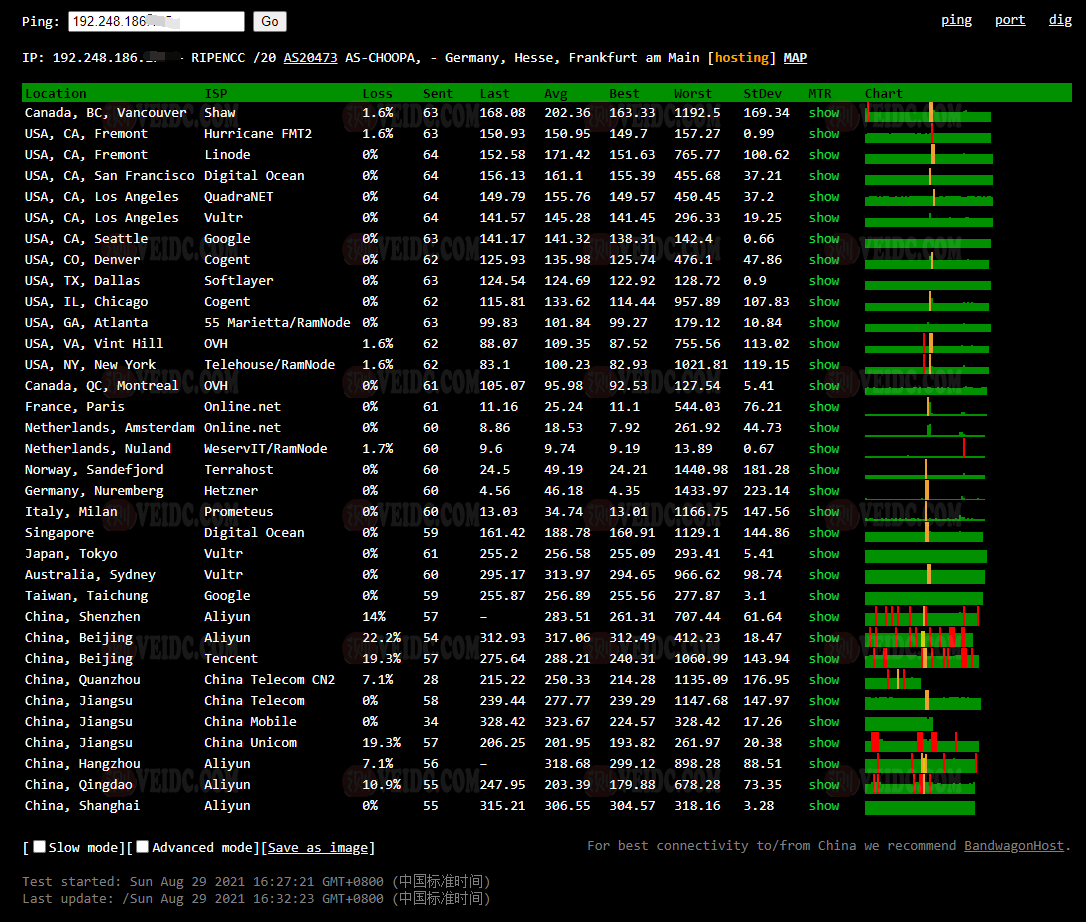This screenshot has height=922, width=1086.
Task: Open the AS20473 link
Action: (x=310, y=58)
